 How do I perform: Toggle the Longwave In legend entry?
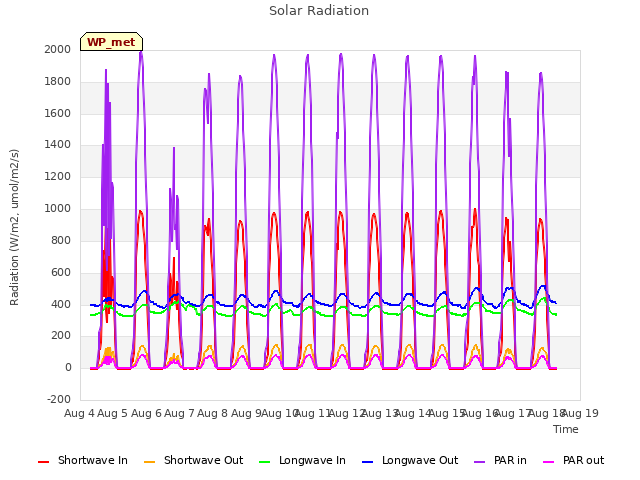[x=302, y=460]
